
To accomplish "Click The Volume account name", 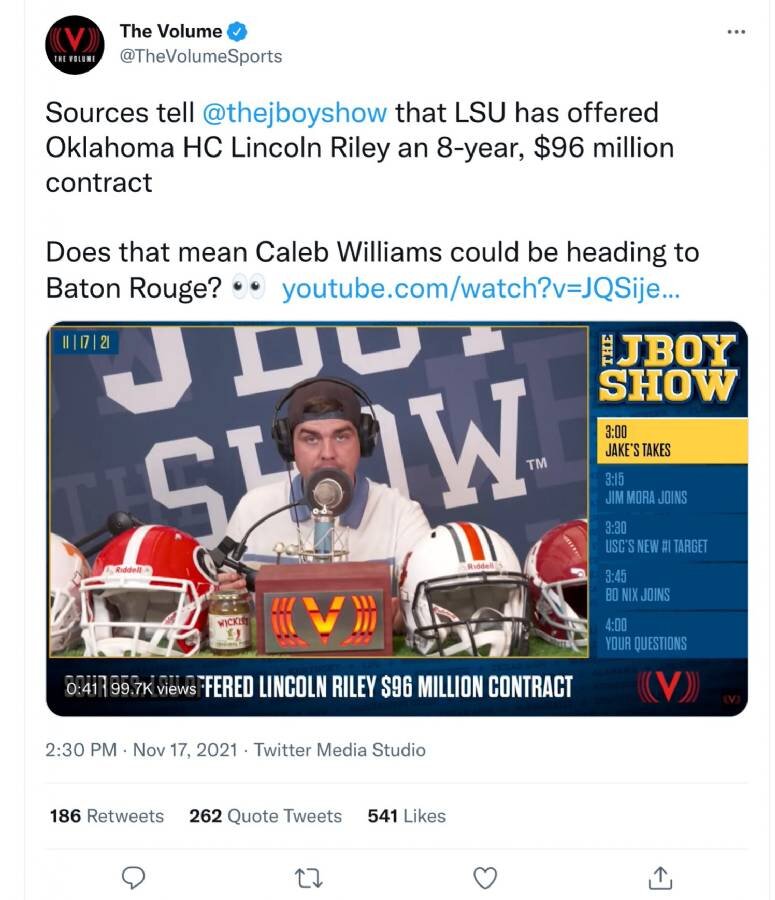I will (171, 31).
